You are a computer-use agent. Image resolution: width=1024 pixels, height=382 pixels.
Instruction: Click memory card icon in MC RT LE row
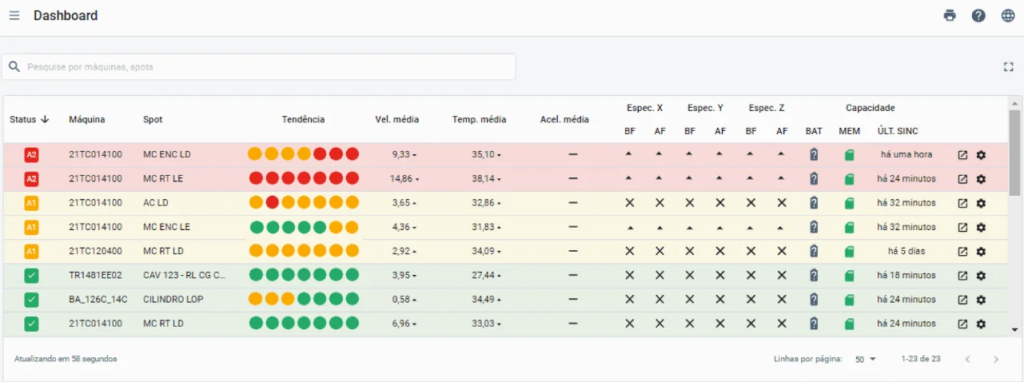(x=849, y=179)
